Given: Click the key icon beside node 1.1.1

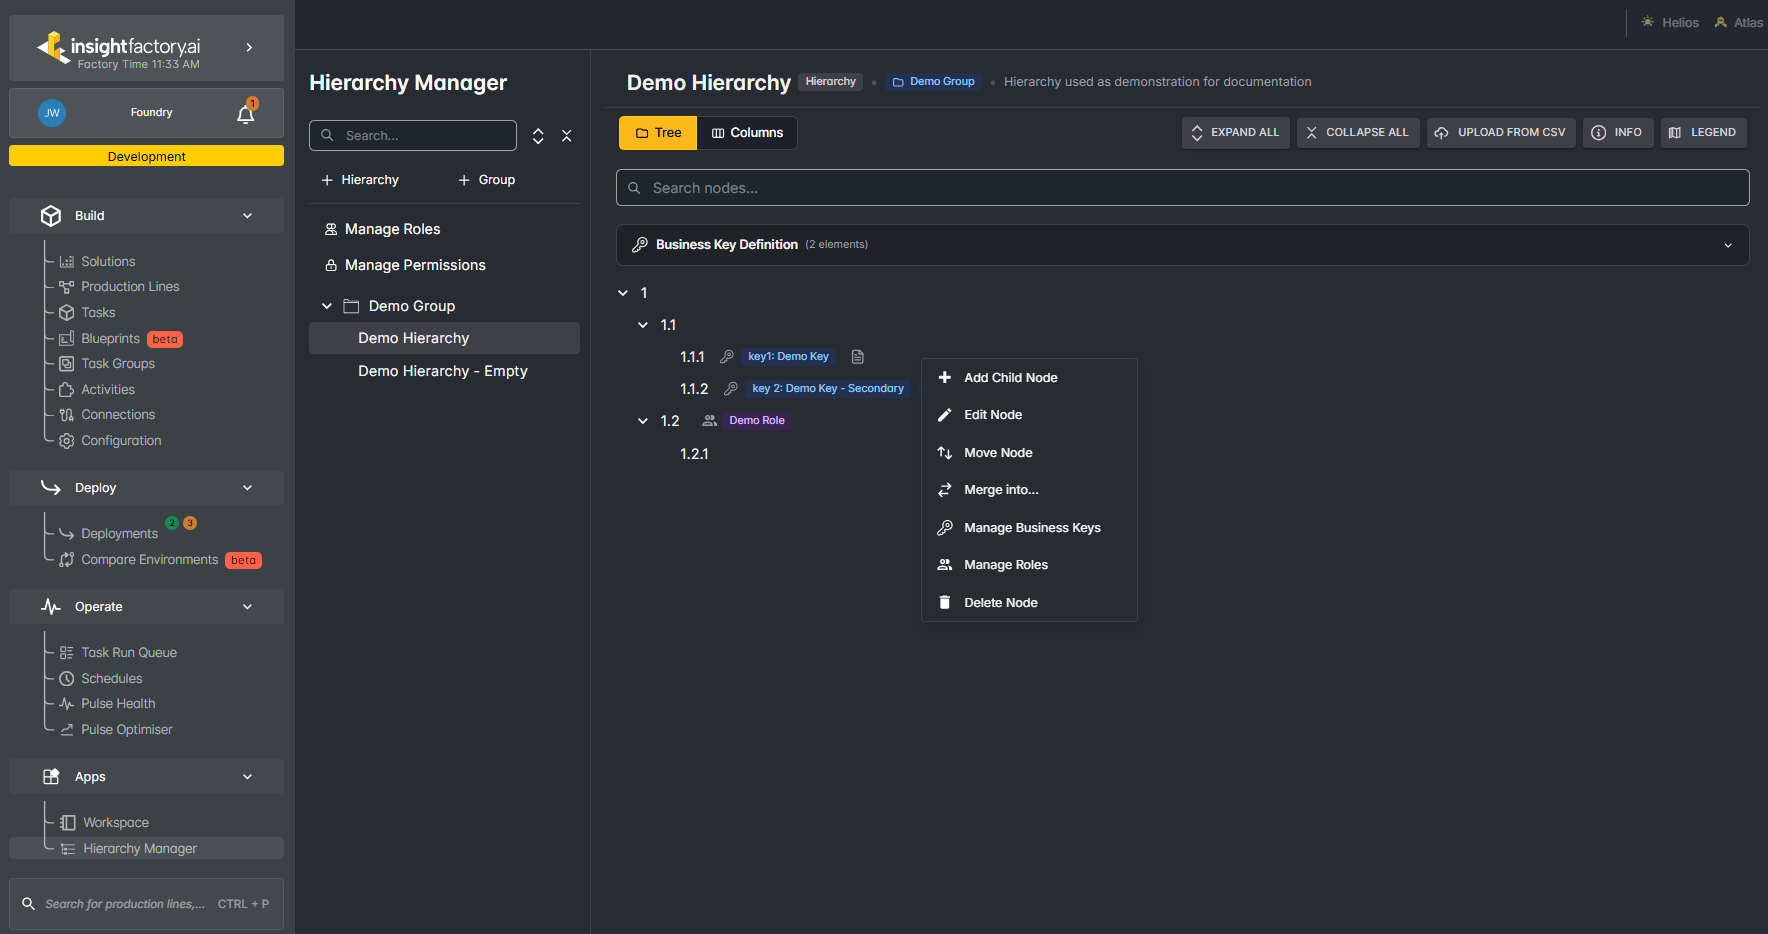Looking at the screenshot, I should click(x=727, y=357).
